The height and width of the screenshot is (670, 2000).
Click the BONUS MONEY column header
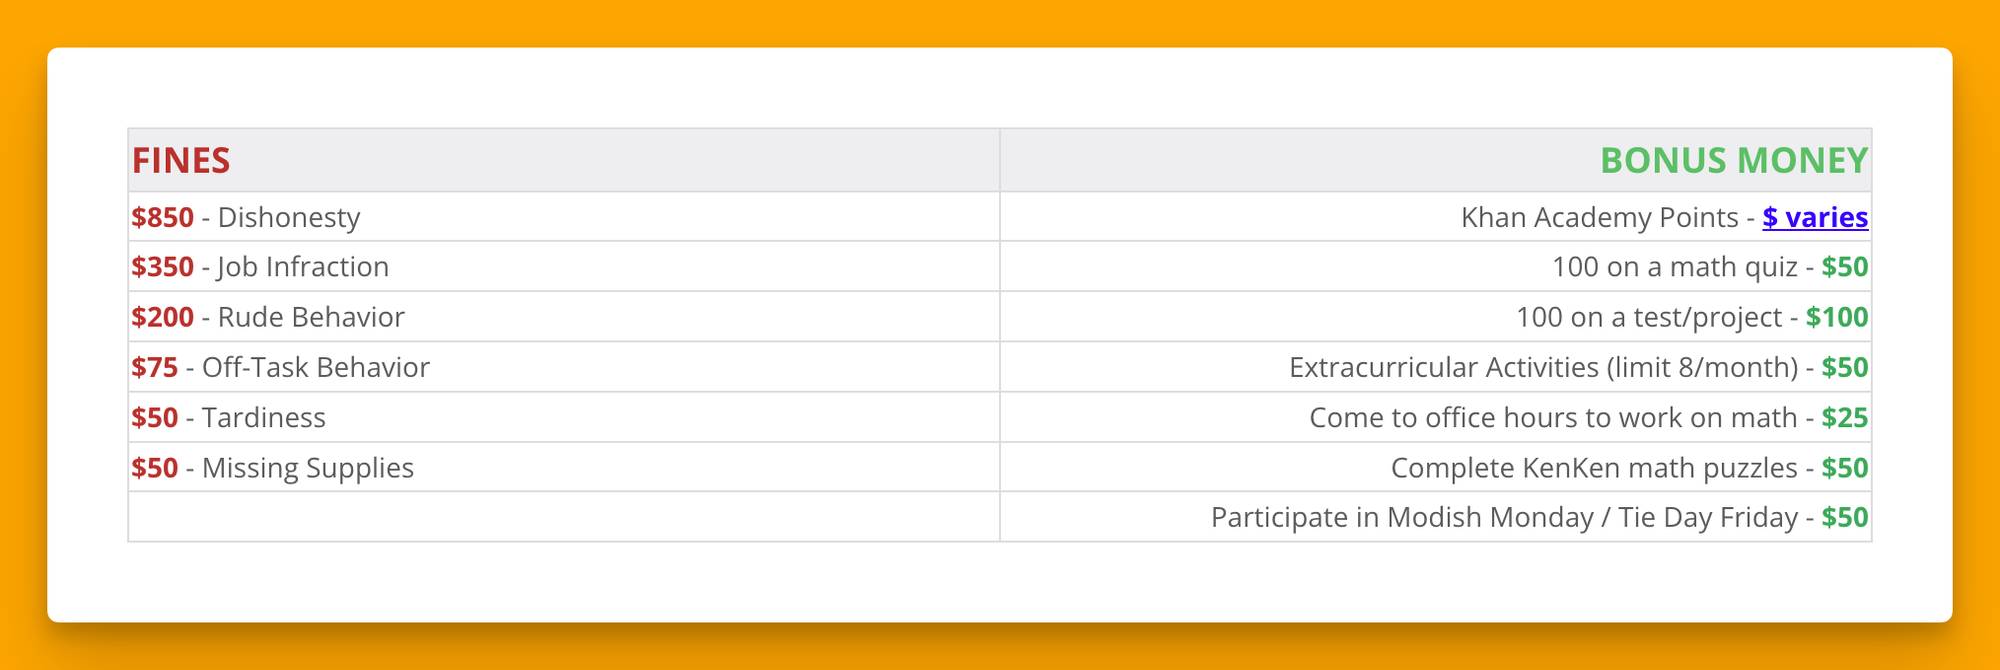pos(1734,160)
